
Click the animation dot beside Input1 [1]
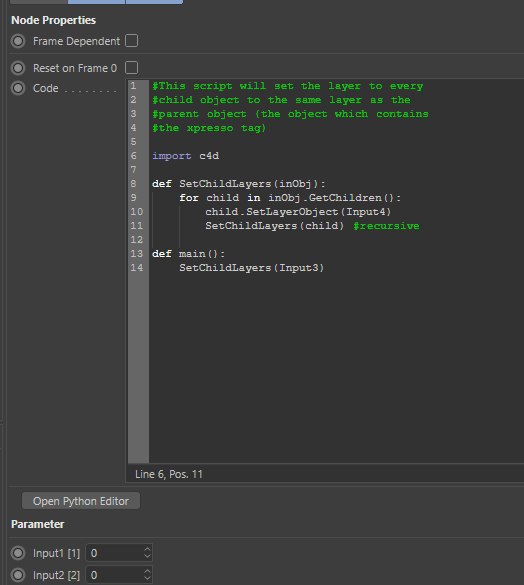pos(18,553)
